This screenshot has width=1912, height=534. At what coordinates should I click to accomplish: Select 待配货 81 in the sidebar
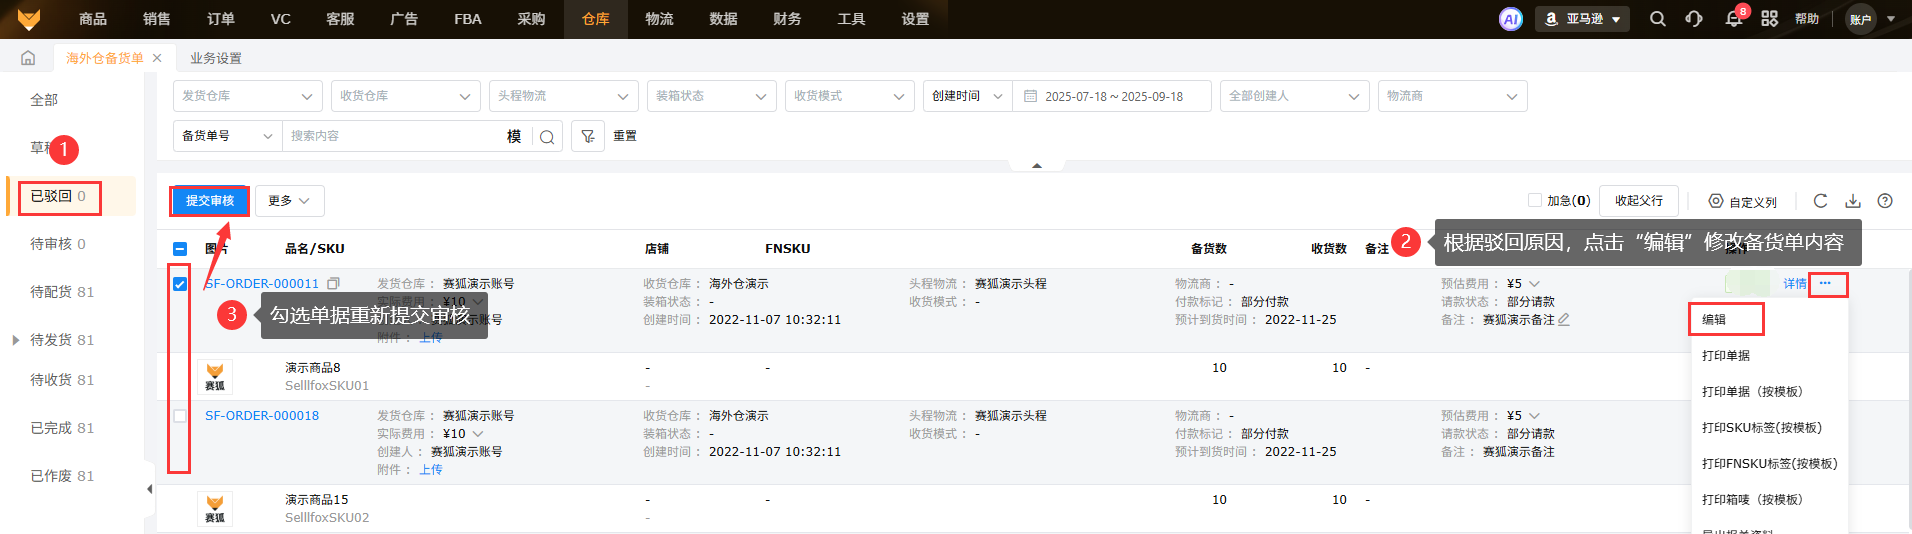[x=62, y=292]
